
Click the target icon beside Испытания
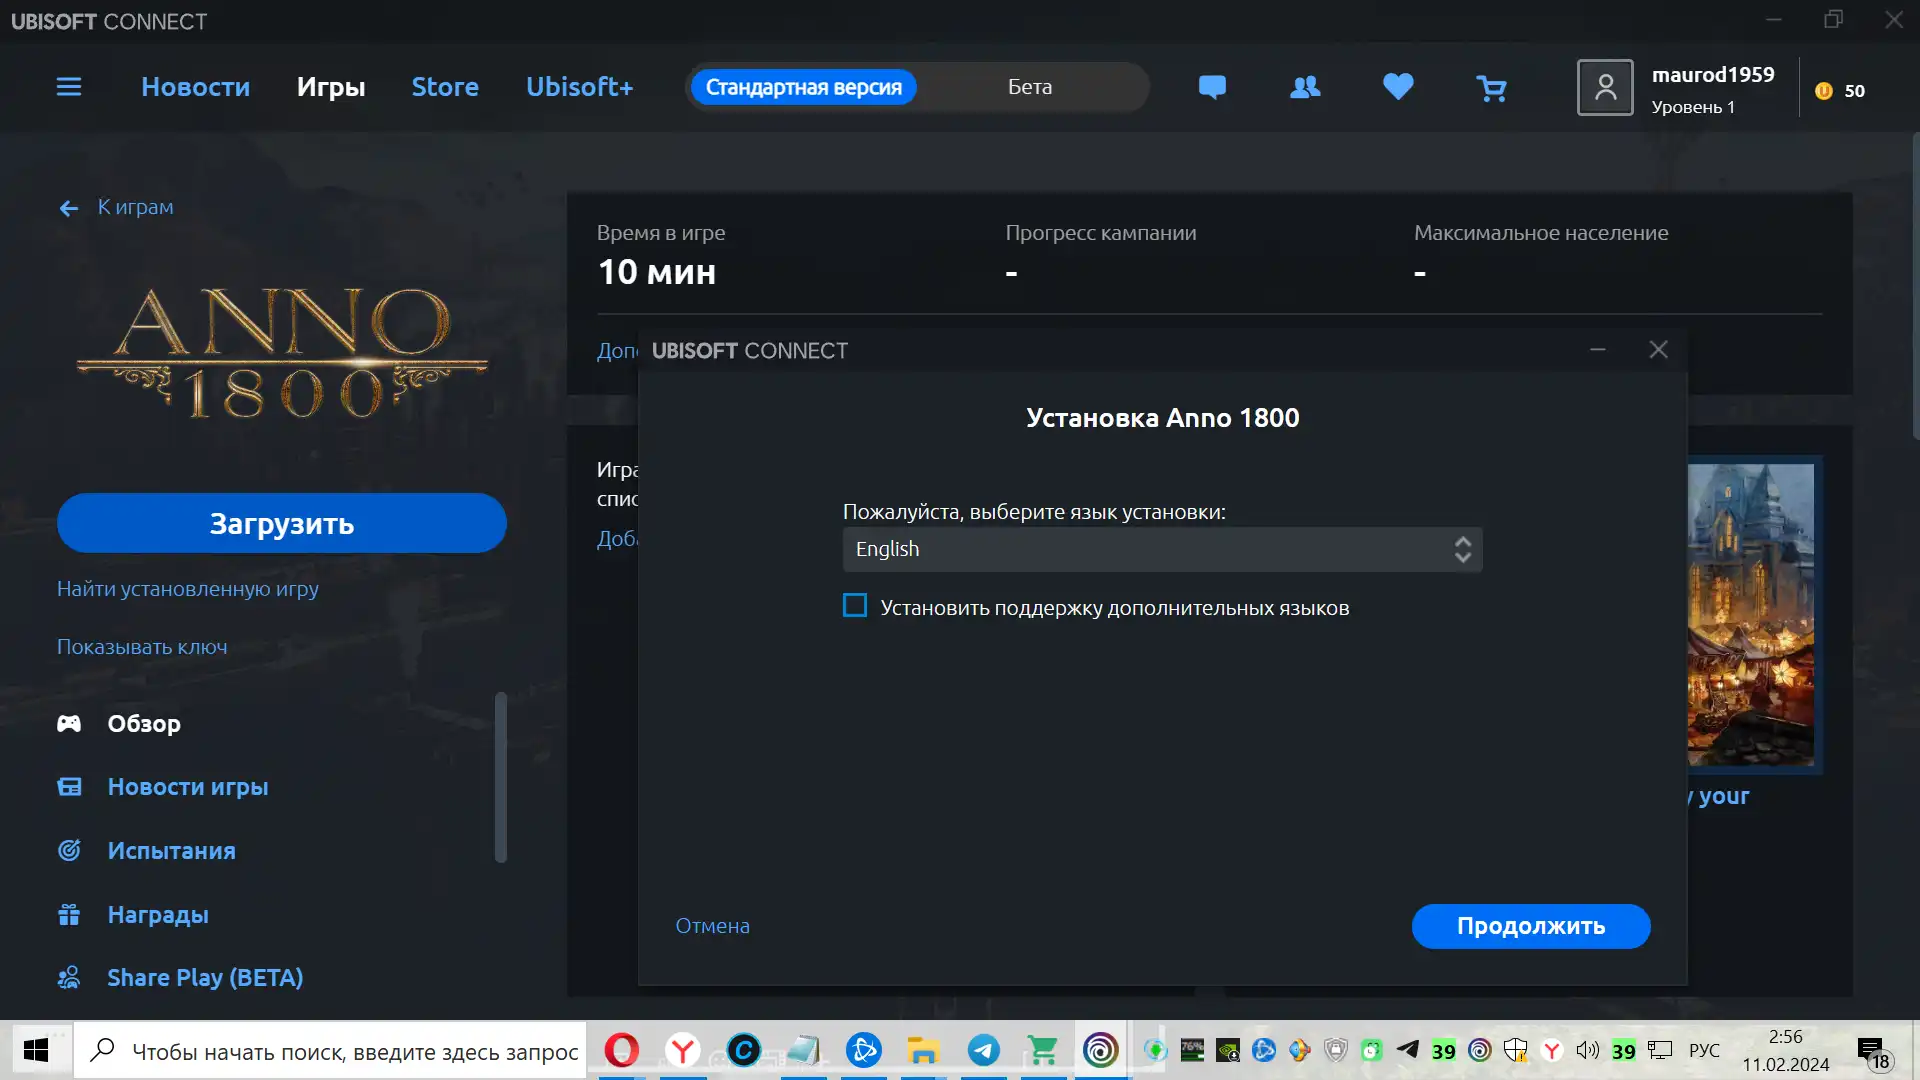coord(69,850)
